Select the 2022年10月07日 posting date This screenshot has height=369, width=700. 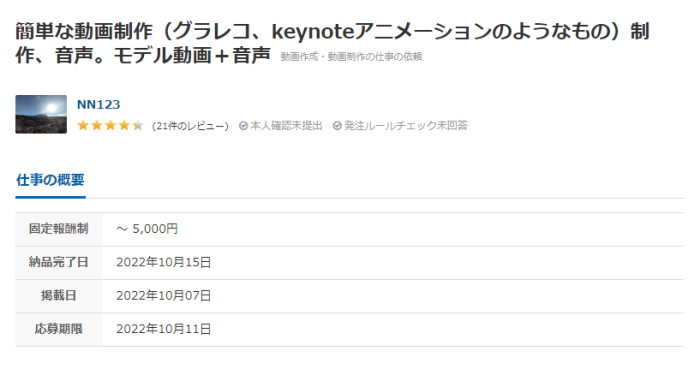[x=164, y=296]
